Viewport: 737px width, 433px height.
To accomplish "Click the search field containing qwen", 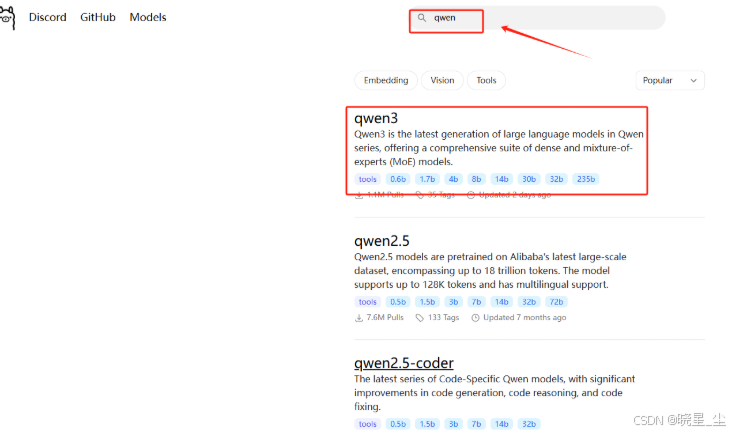I will coord(537,18).
